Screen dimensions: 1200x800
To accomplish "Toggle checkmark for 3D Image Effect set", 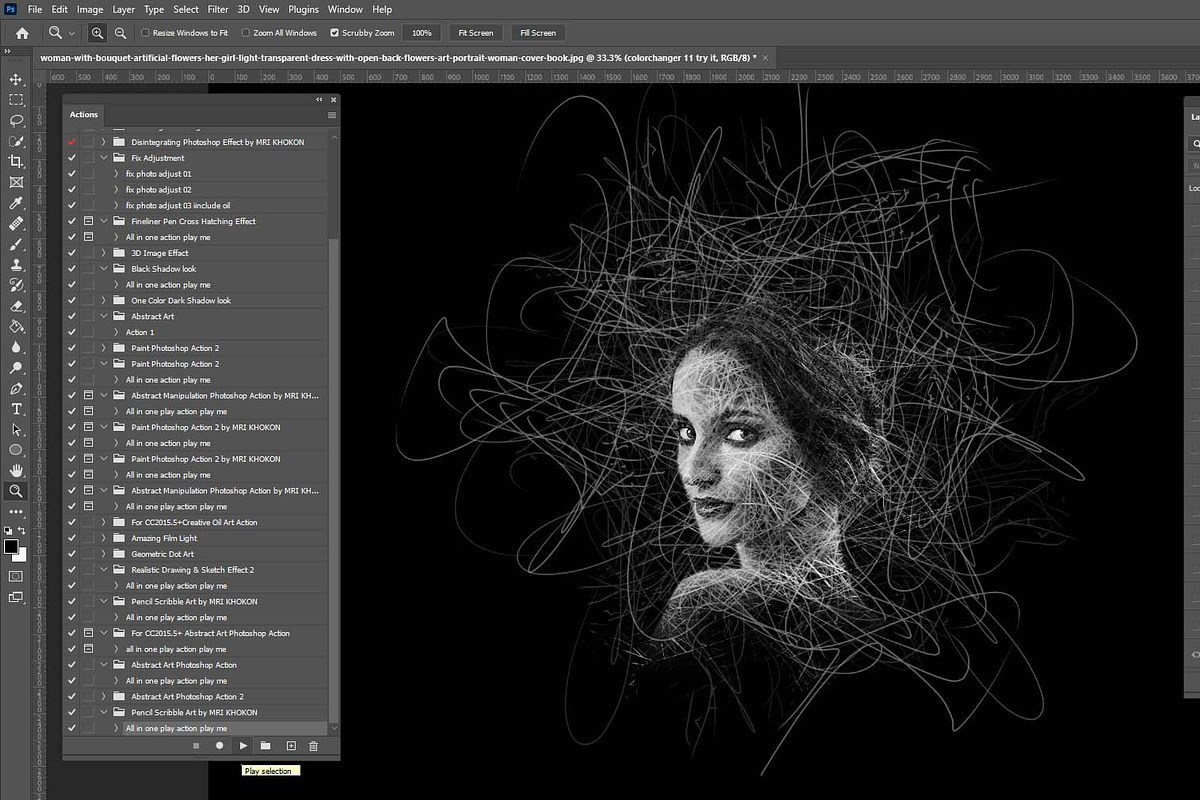I will click(71, 253).
